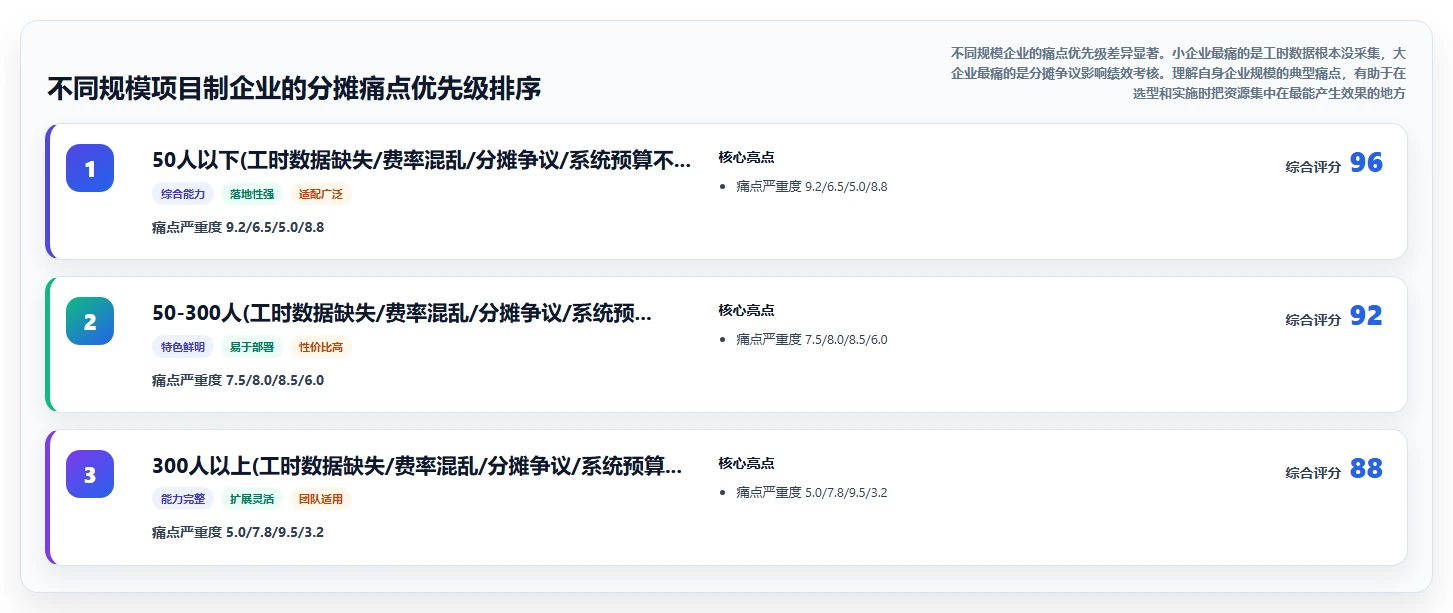Click the score value 92

tap(1366, 316)
